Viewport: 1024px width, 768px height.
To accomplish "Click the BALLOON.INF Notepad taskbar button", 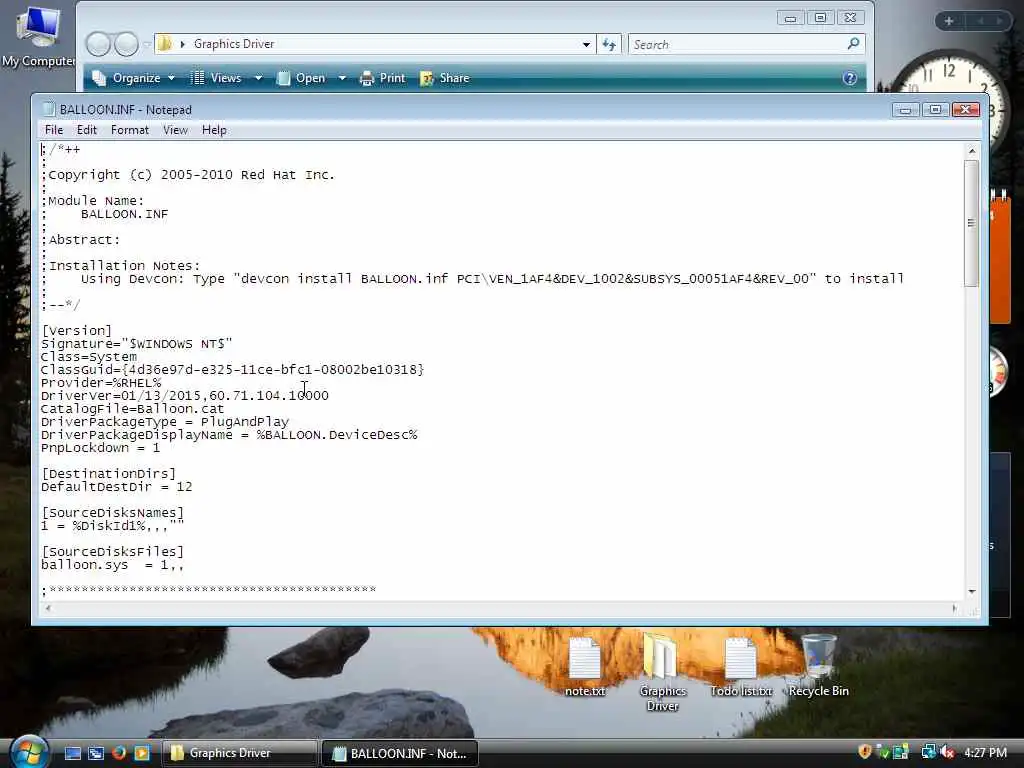I will pos(400,753).
